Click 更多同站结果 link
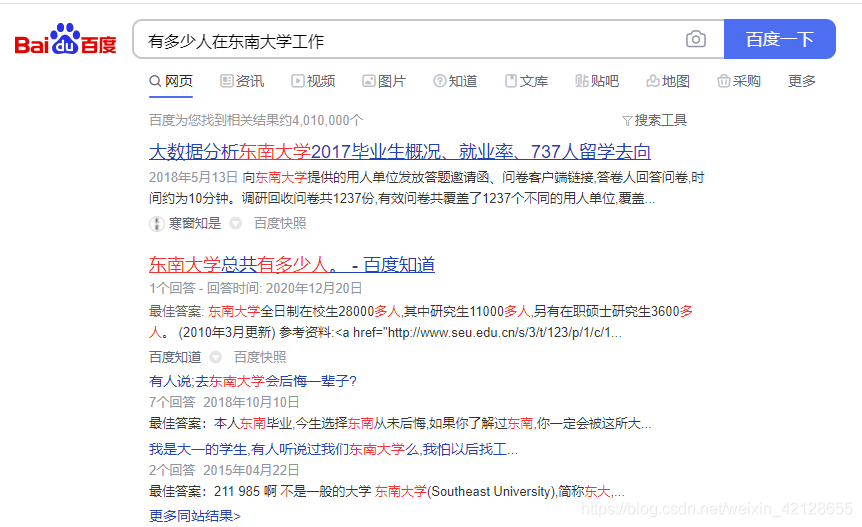This screenshot has height=527, width=862. click(195, 516)
